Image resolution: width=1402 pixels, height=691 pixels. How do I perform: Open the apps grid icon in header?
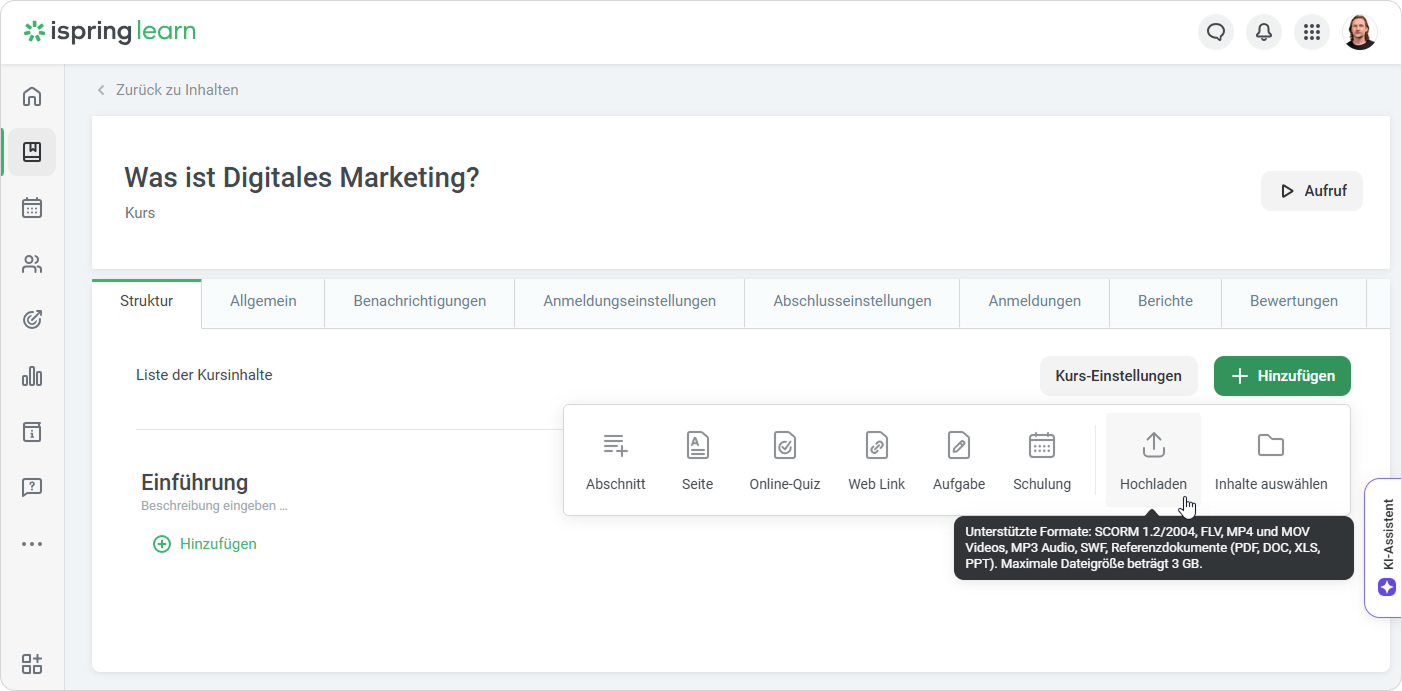1312,32
